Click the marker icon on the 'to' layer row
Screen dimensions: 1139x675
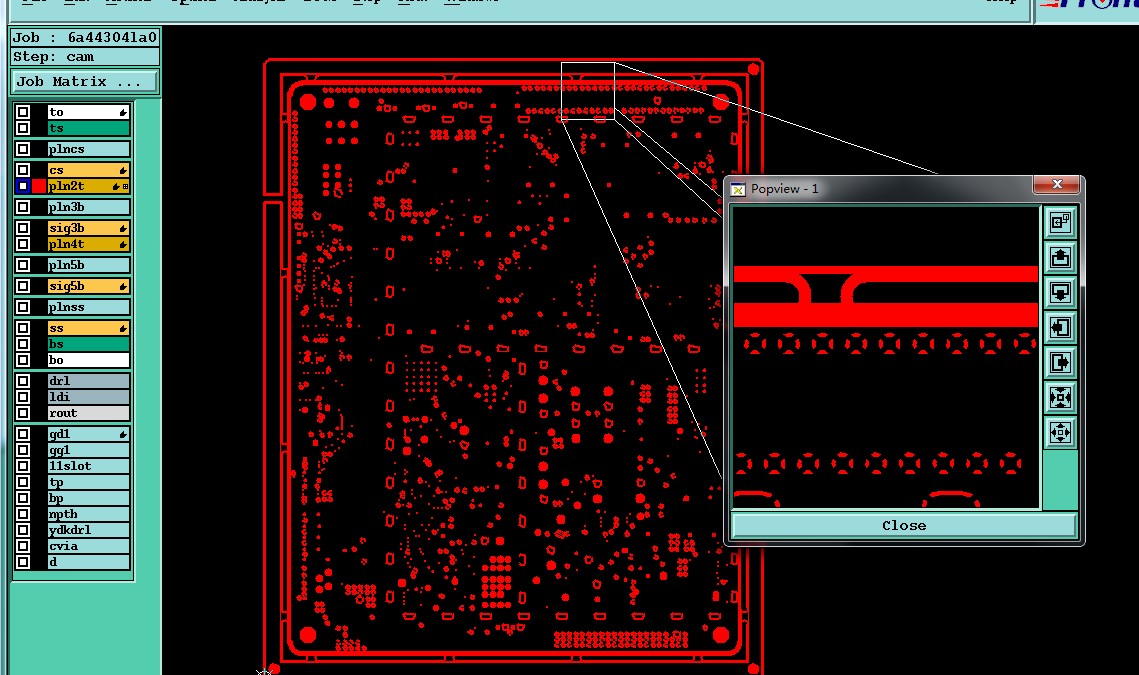[x=123, y=112]
